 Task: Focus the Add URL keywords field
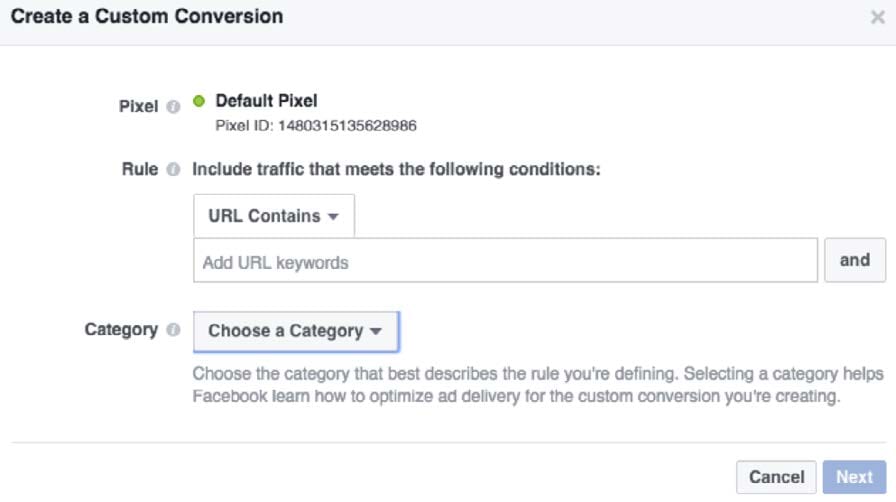coord(505,262)
